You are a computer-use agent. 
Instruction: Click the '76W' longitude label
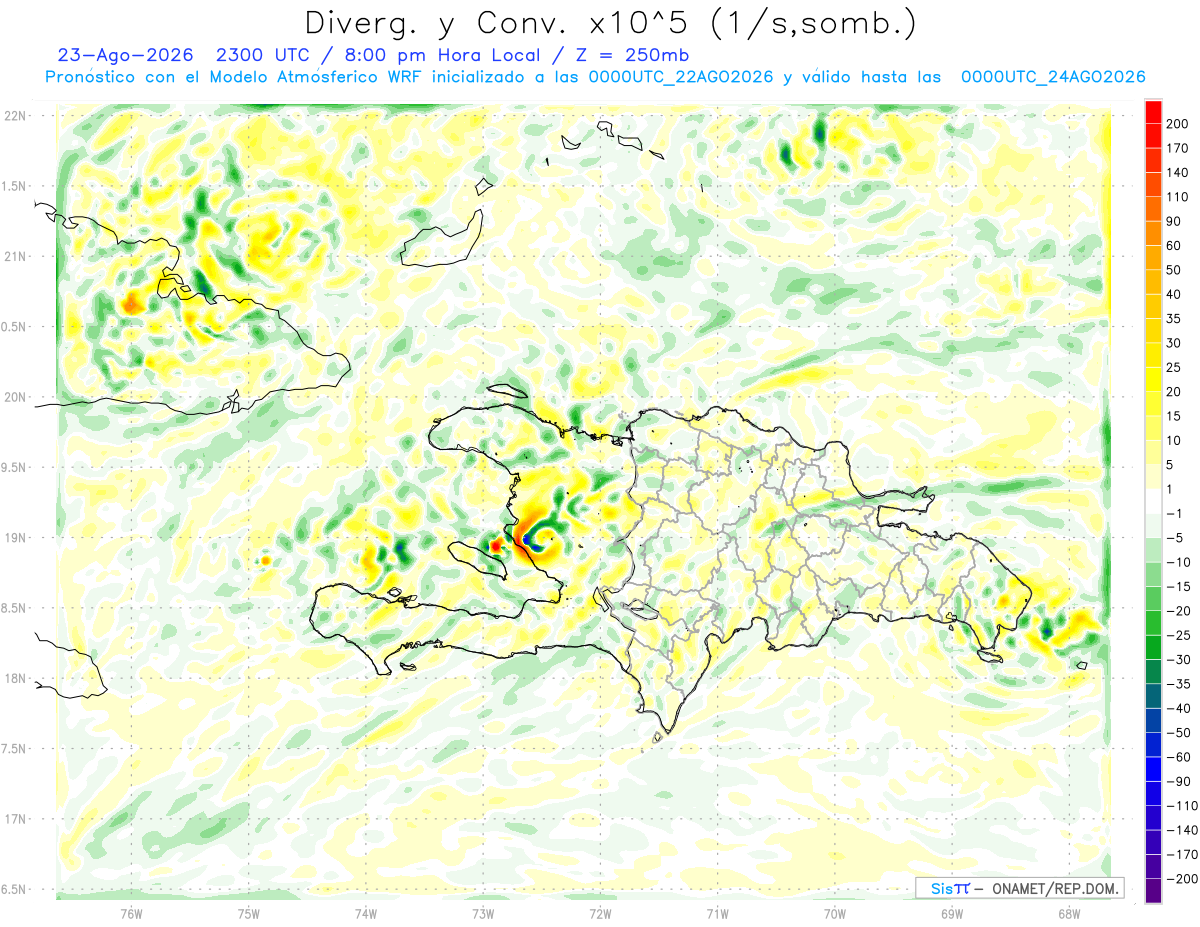click(x=131, y=914)
